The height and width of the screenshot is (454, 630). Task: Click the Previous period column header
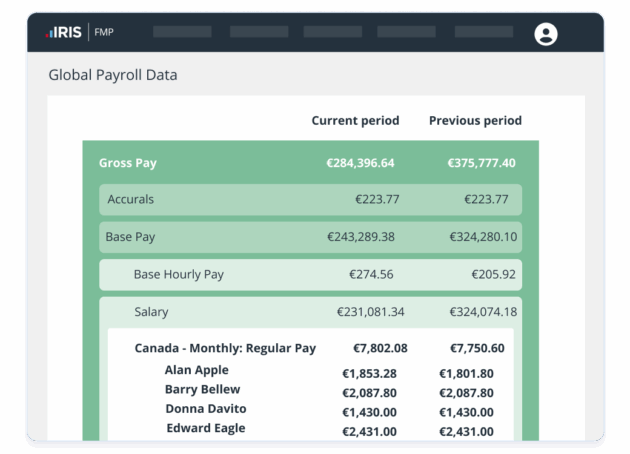(475, 121)
